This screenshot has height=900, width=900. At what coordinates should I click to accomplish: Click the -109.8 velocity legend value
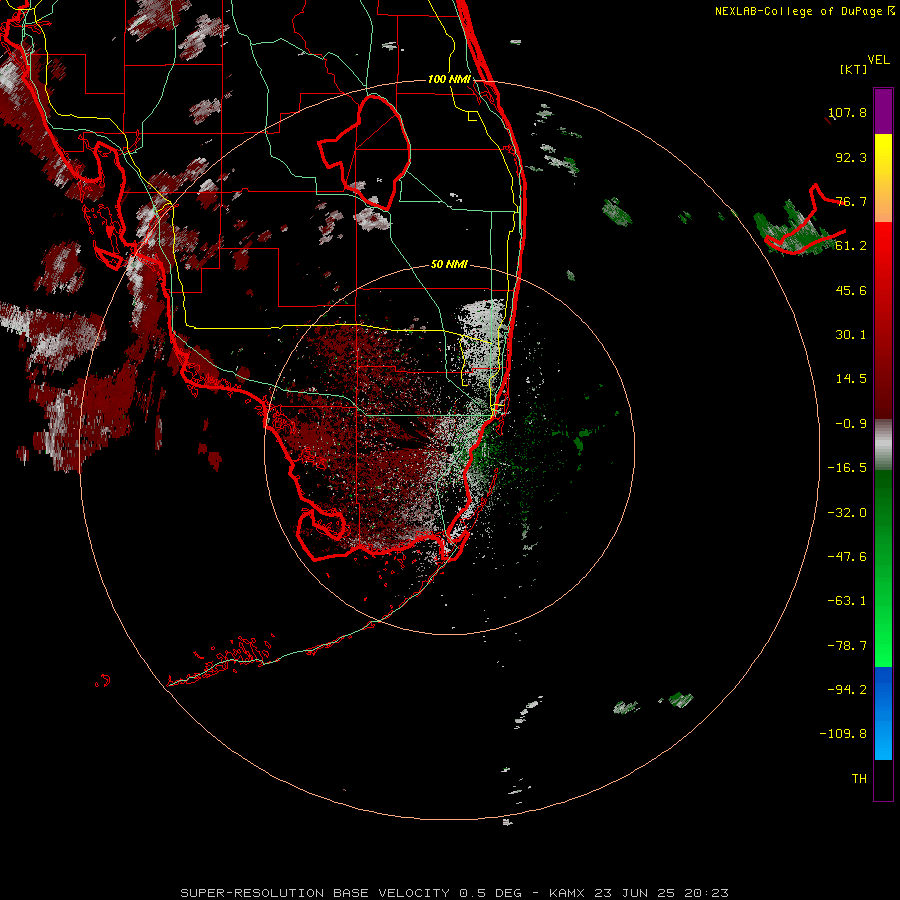844,734
